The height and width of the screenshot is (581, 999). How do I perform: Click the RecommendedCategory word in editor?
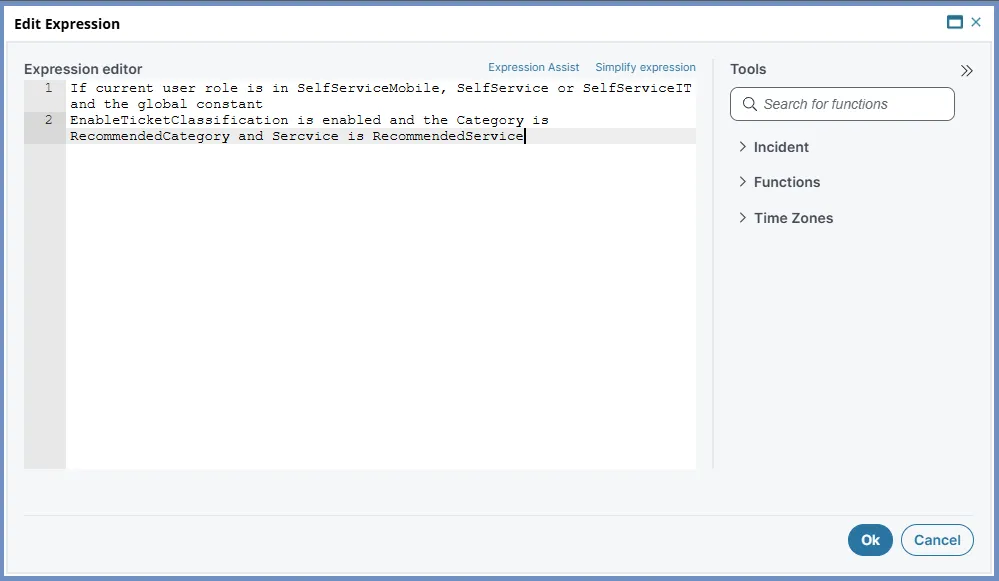[x=150, y=136]
